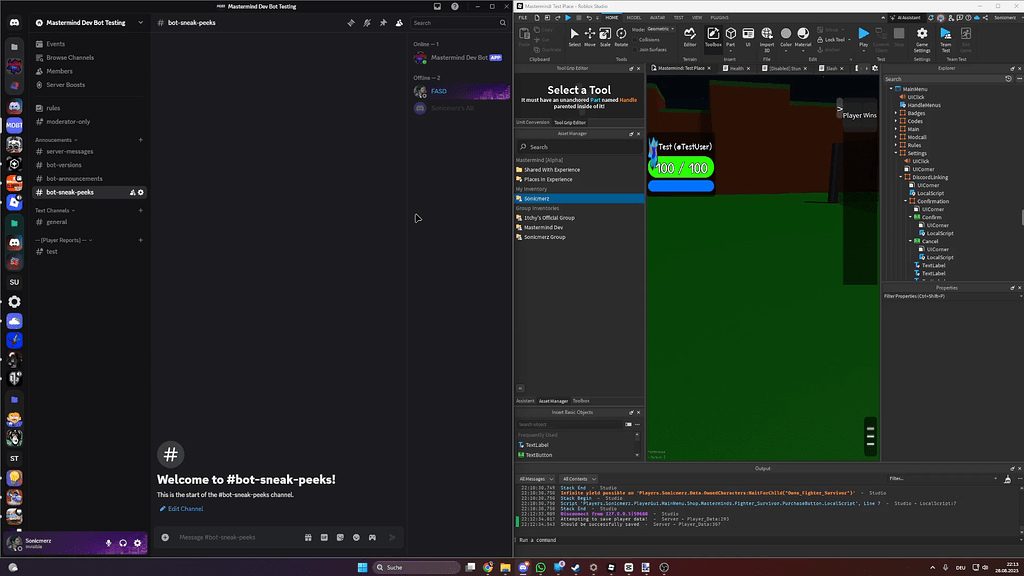Image resolution: width=1024 pixels, height=576 pixels.
Task: Clear the Output window with the broom icon
Action: point(1008,479)
